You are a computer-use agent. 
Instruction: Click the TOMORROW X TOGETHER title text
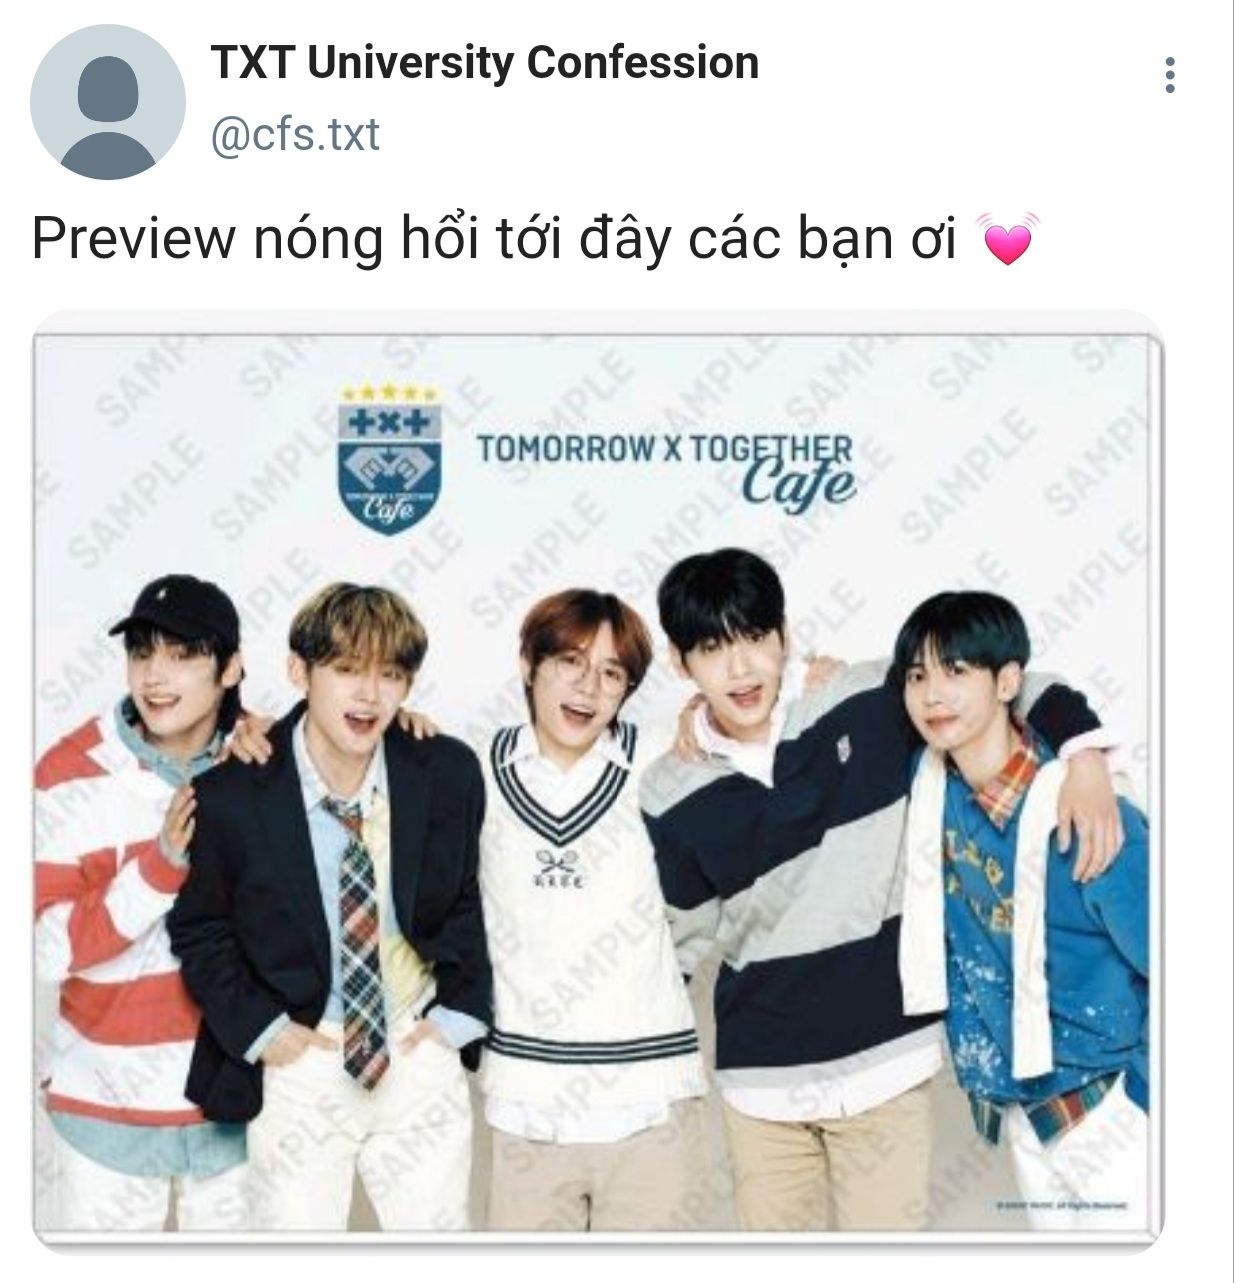(x=665, y=448)
